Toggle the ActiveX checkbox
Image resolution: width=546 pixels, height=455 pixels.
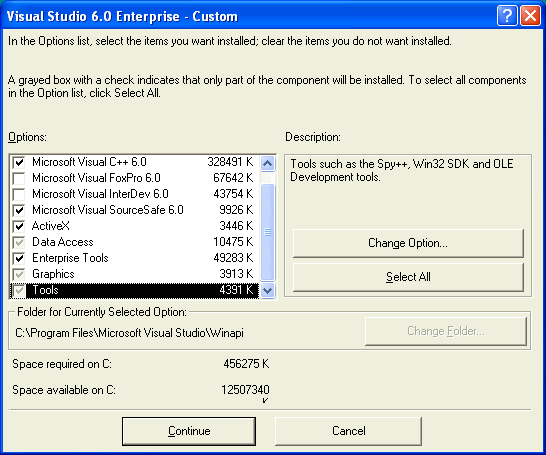(19, 226)
